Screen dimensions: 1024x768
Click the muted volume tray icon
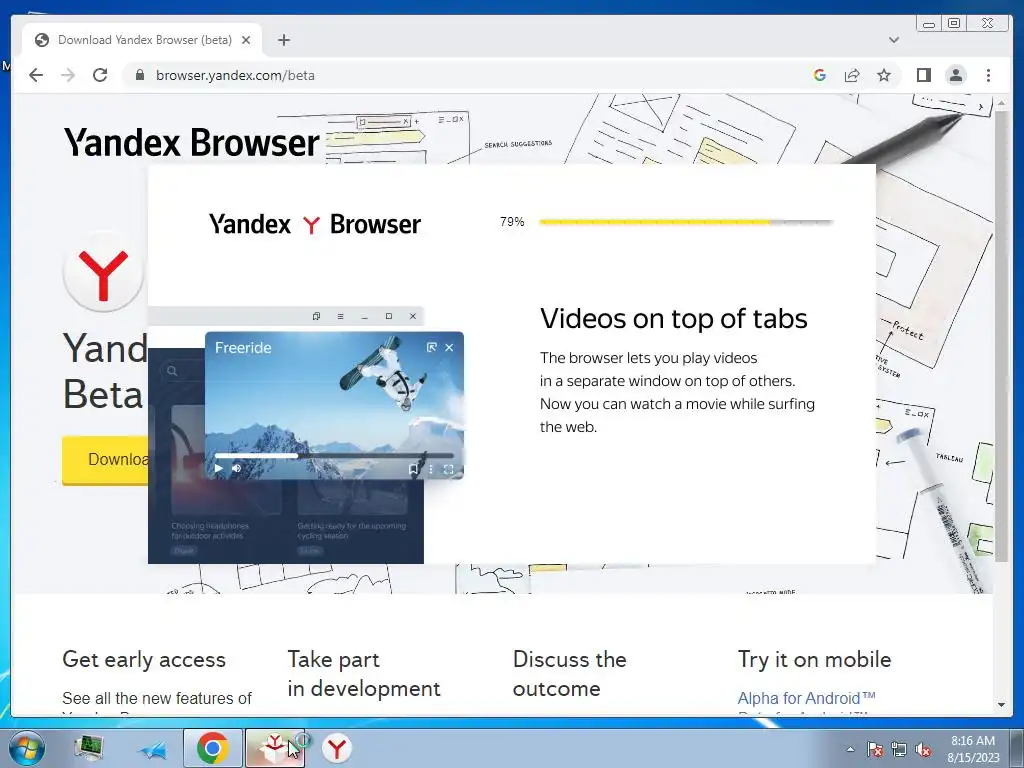(x=923, y=749)
